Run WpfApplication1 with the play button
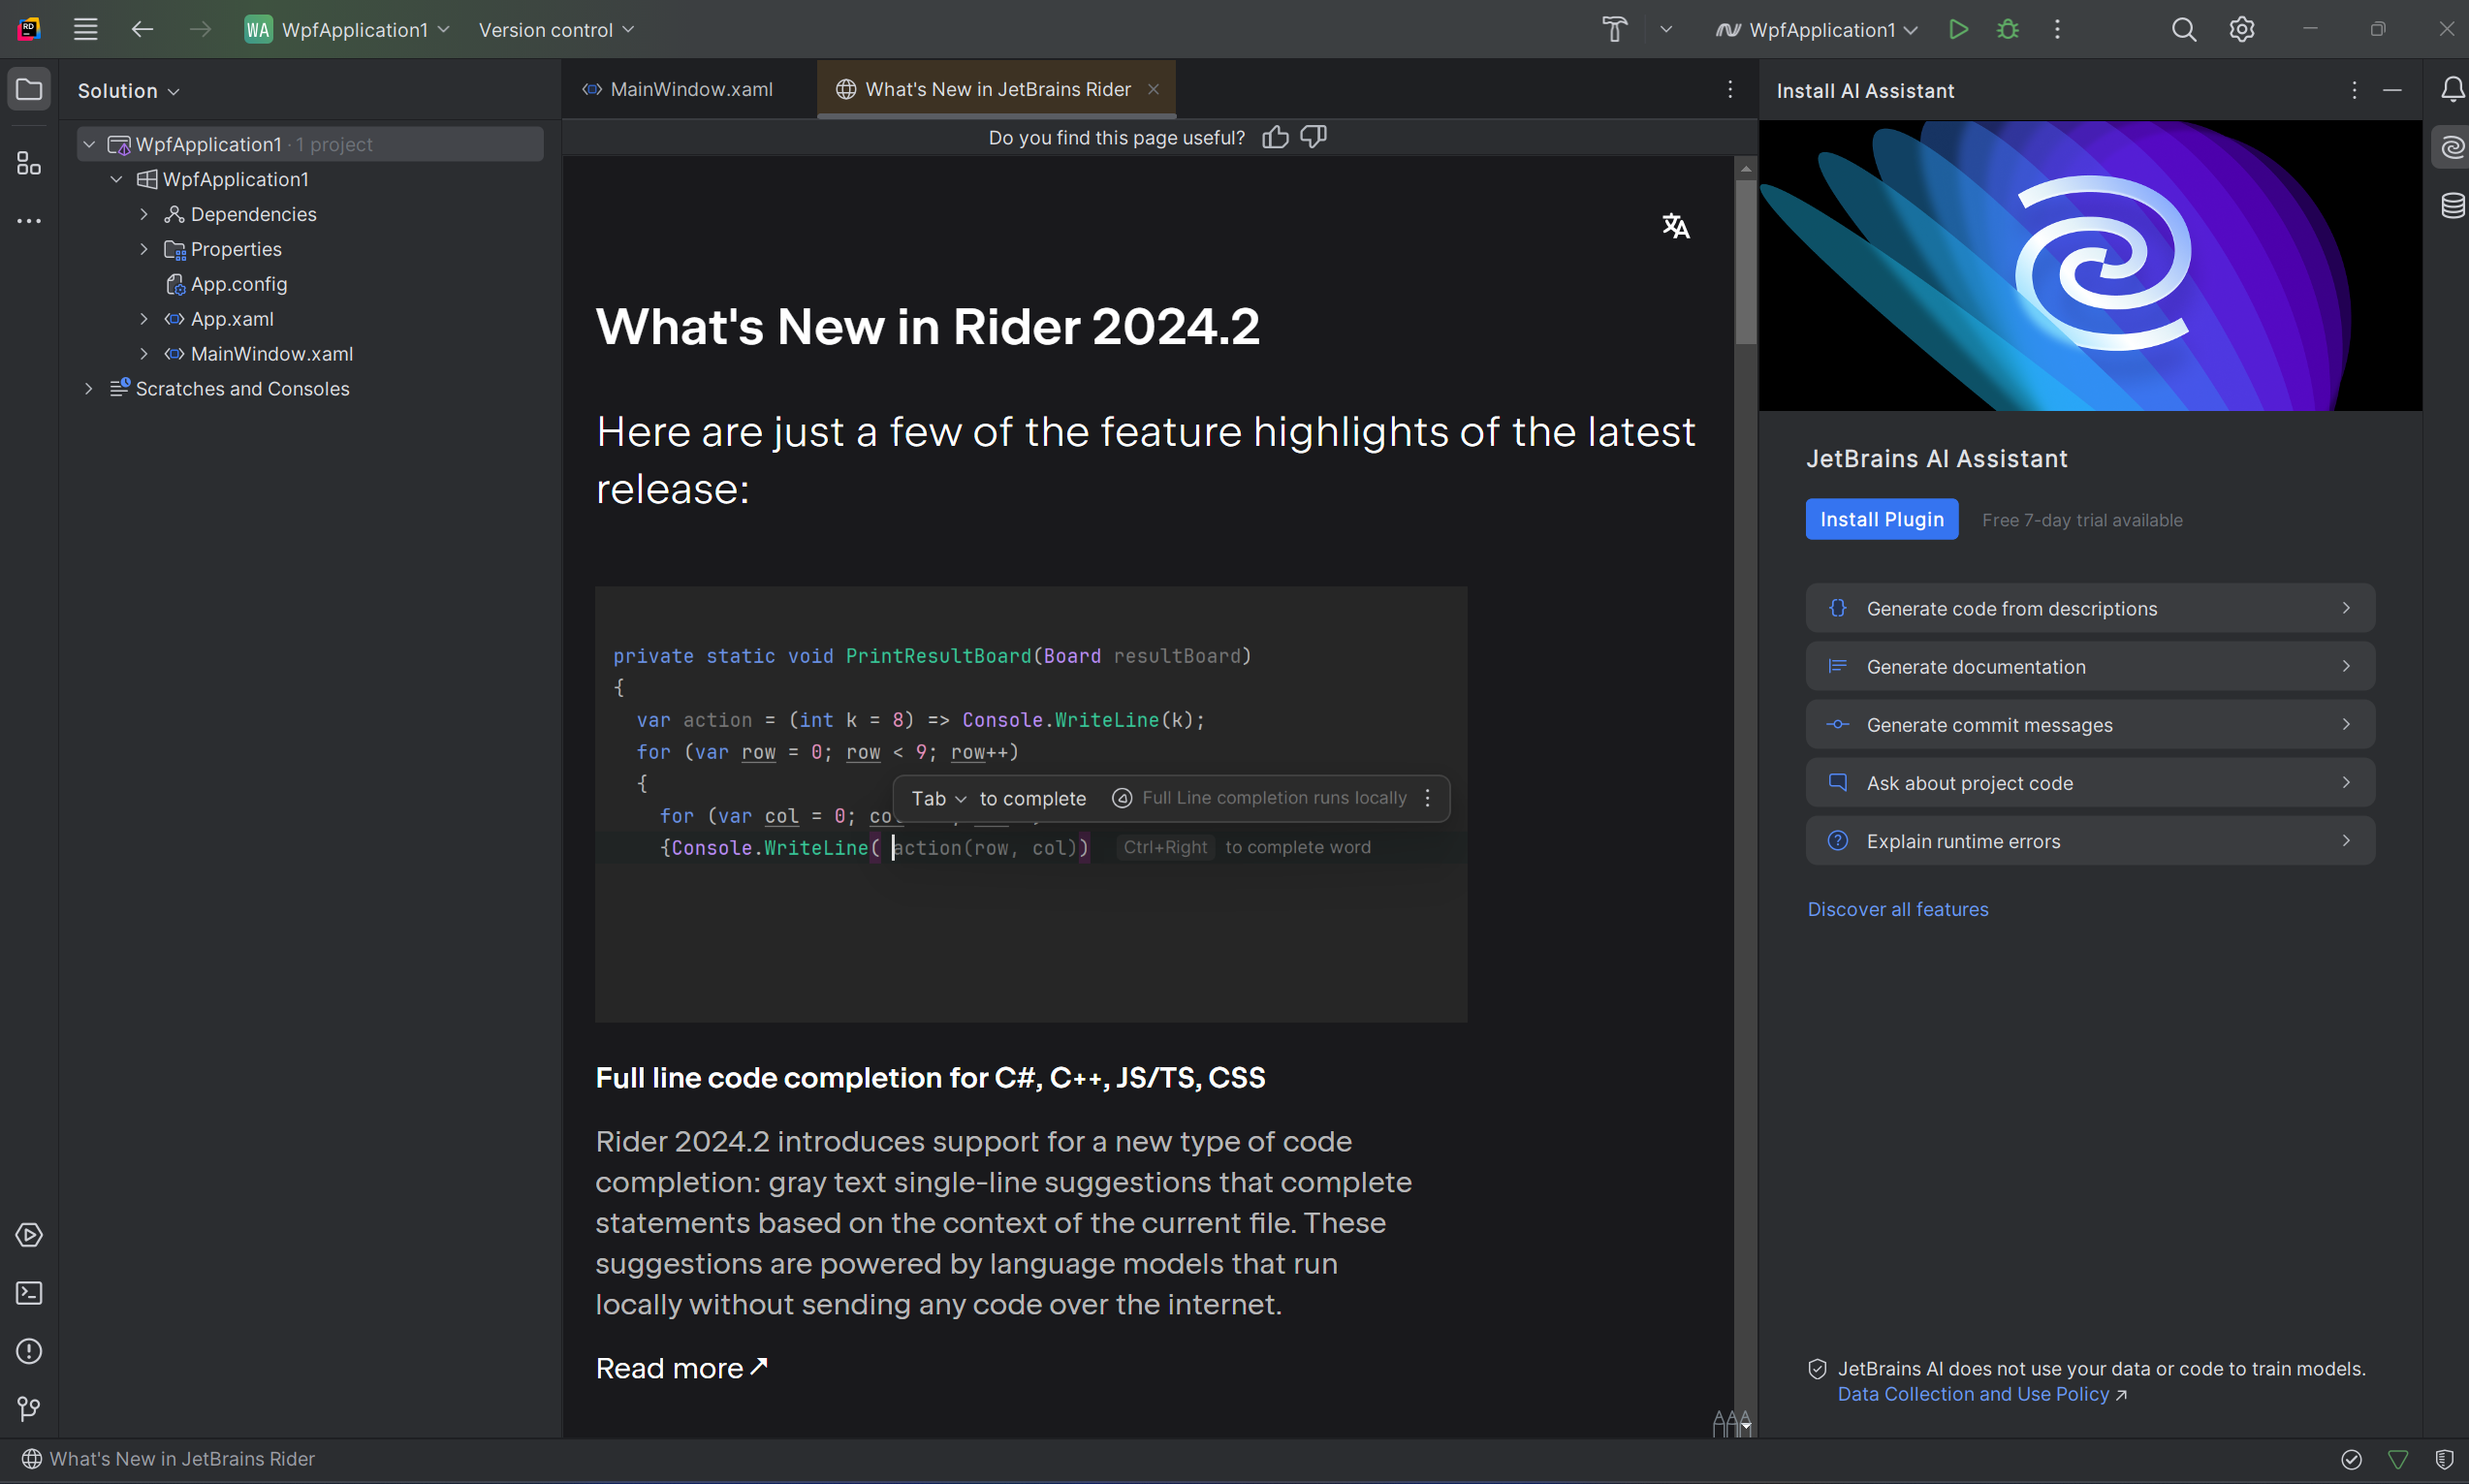The image size is (2469, 1484). [1958, 29]
